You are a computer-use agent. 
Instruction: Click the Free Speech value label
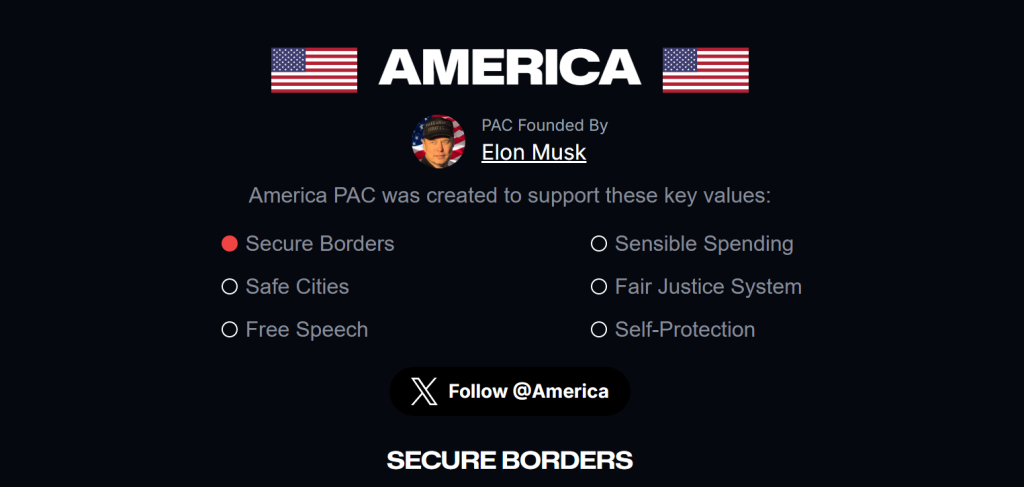click(307, 330)
